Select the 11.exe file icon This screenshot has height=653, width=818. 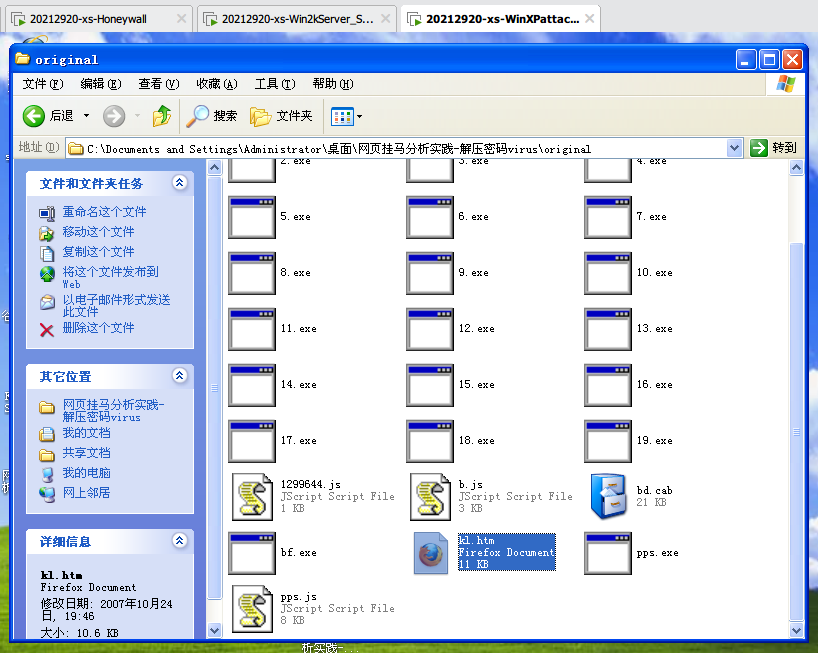click(x=252, y=329)
